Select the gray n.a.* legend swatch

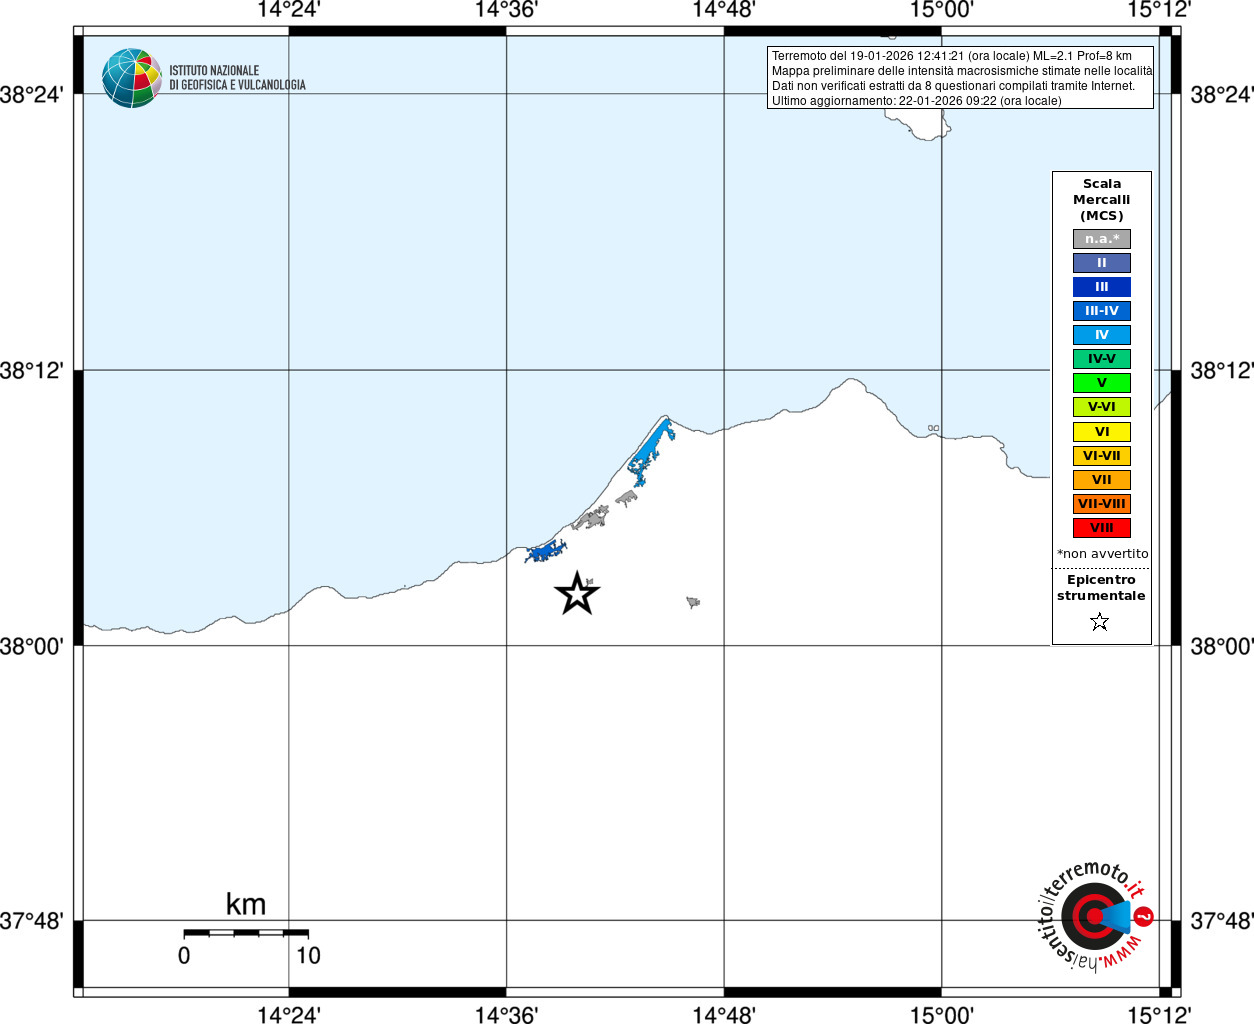point(1102,239)
